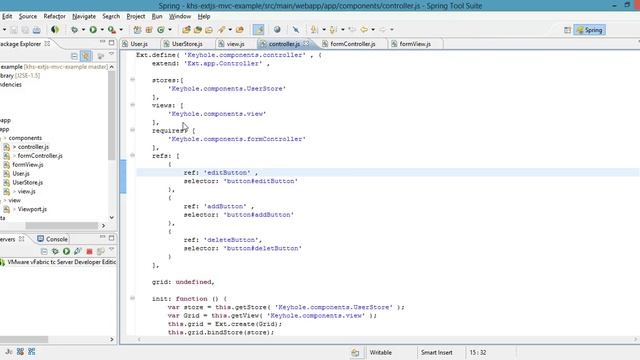Toggle Mark Occurrences highlighter icon
Image resolution: width=640 pixels, height=360 pixels.
coord(258,30)
